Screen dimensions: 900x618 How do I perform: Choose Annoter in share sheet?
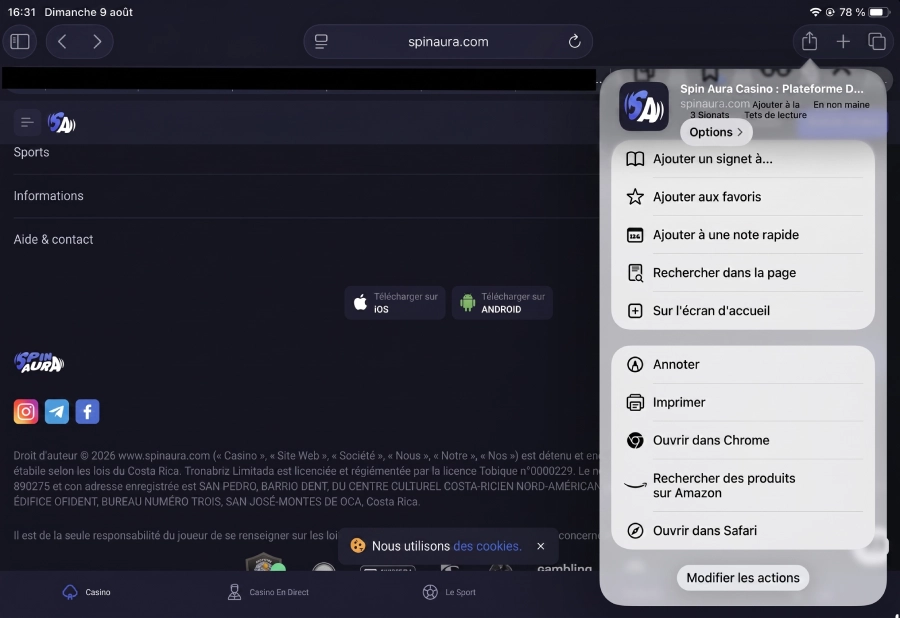[743, 364]
